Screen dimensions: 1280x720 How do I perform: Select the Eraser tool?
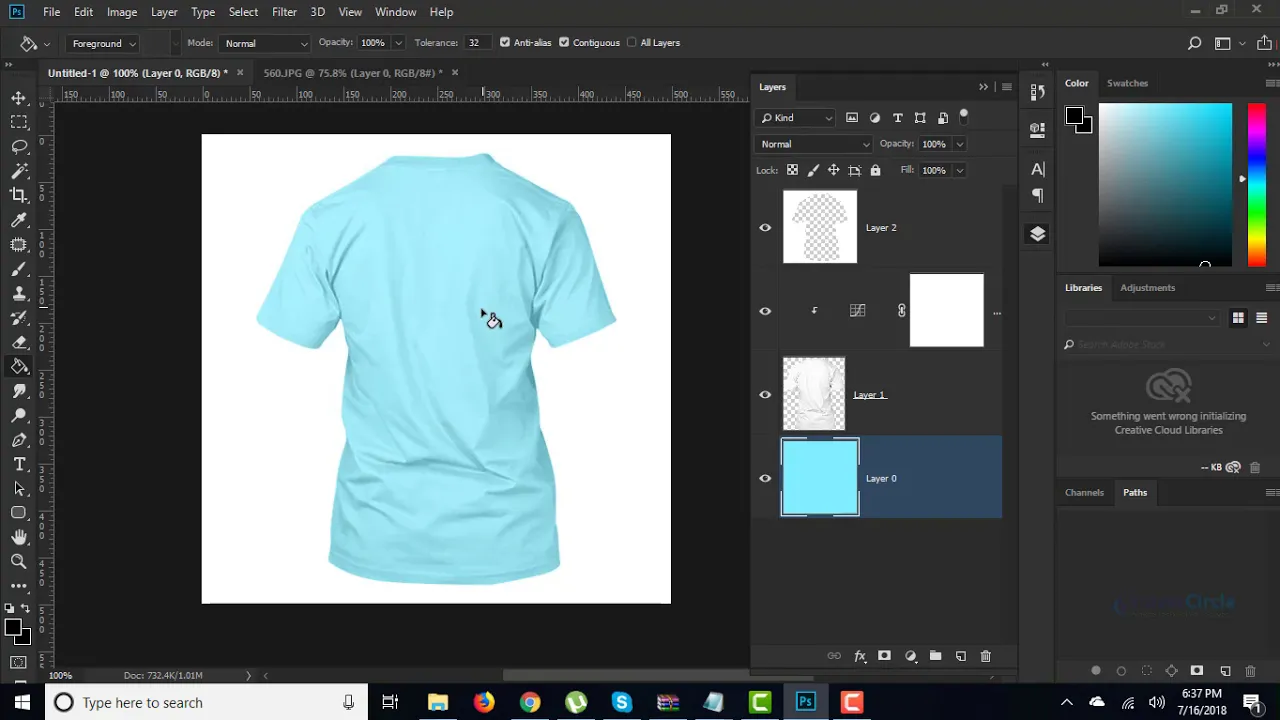pyautogui.click(x=18, y=342)
